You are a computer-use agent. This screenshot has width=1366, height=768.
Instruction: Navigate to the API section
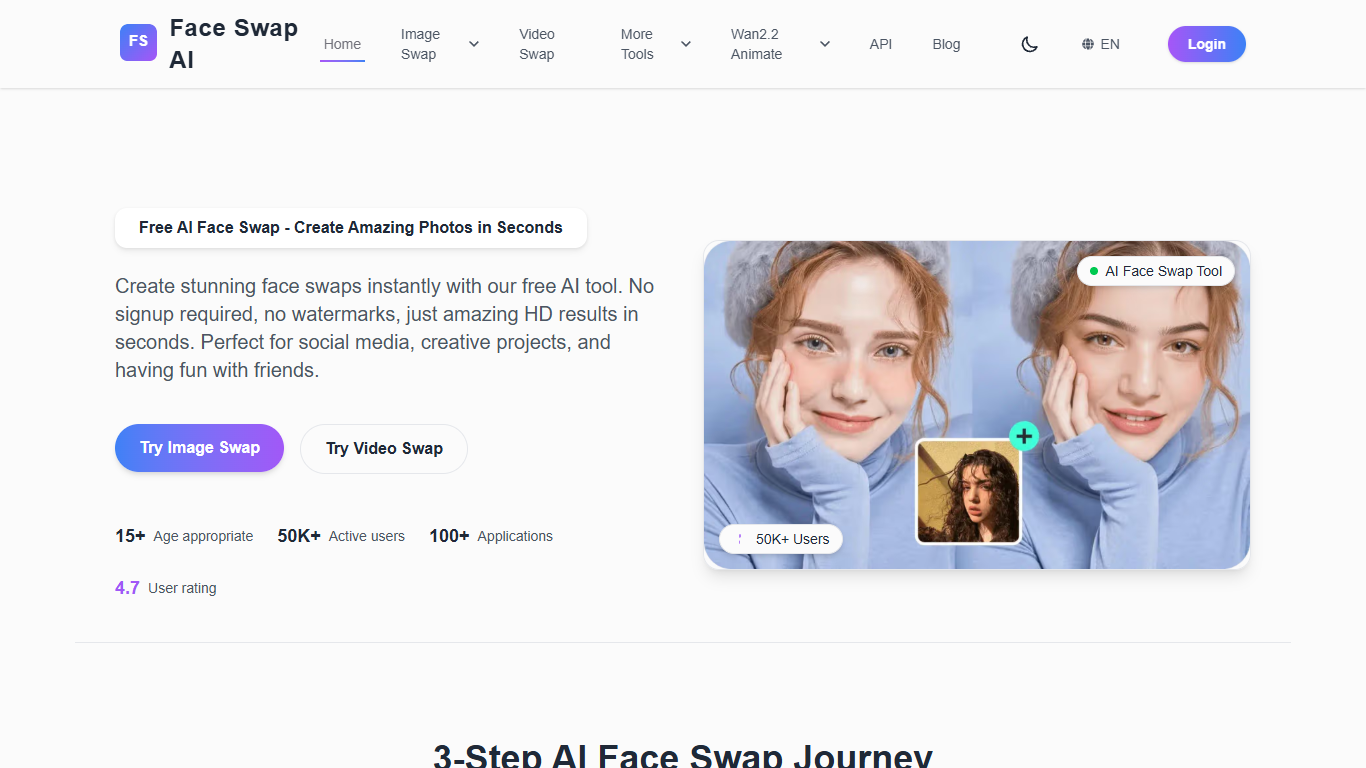[x=880, y=44]
